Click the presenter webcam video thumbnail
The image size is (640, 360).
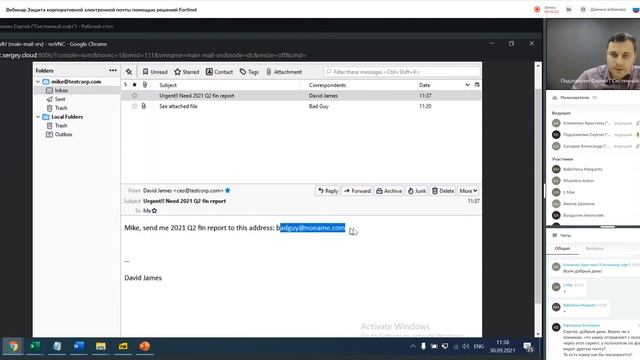(x=593, y=53)
